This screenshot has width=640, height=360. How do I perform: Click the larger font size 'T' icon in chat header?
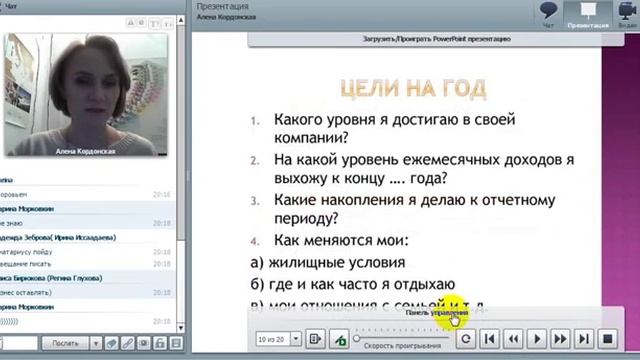[x=154, y=24]
